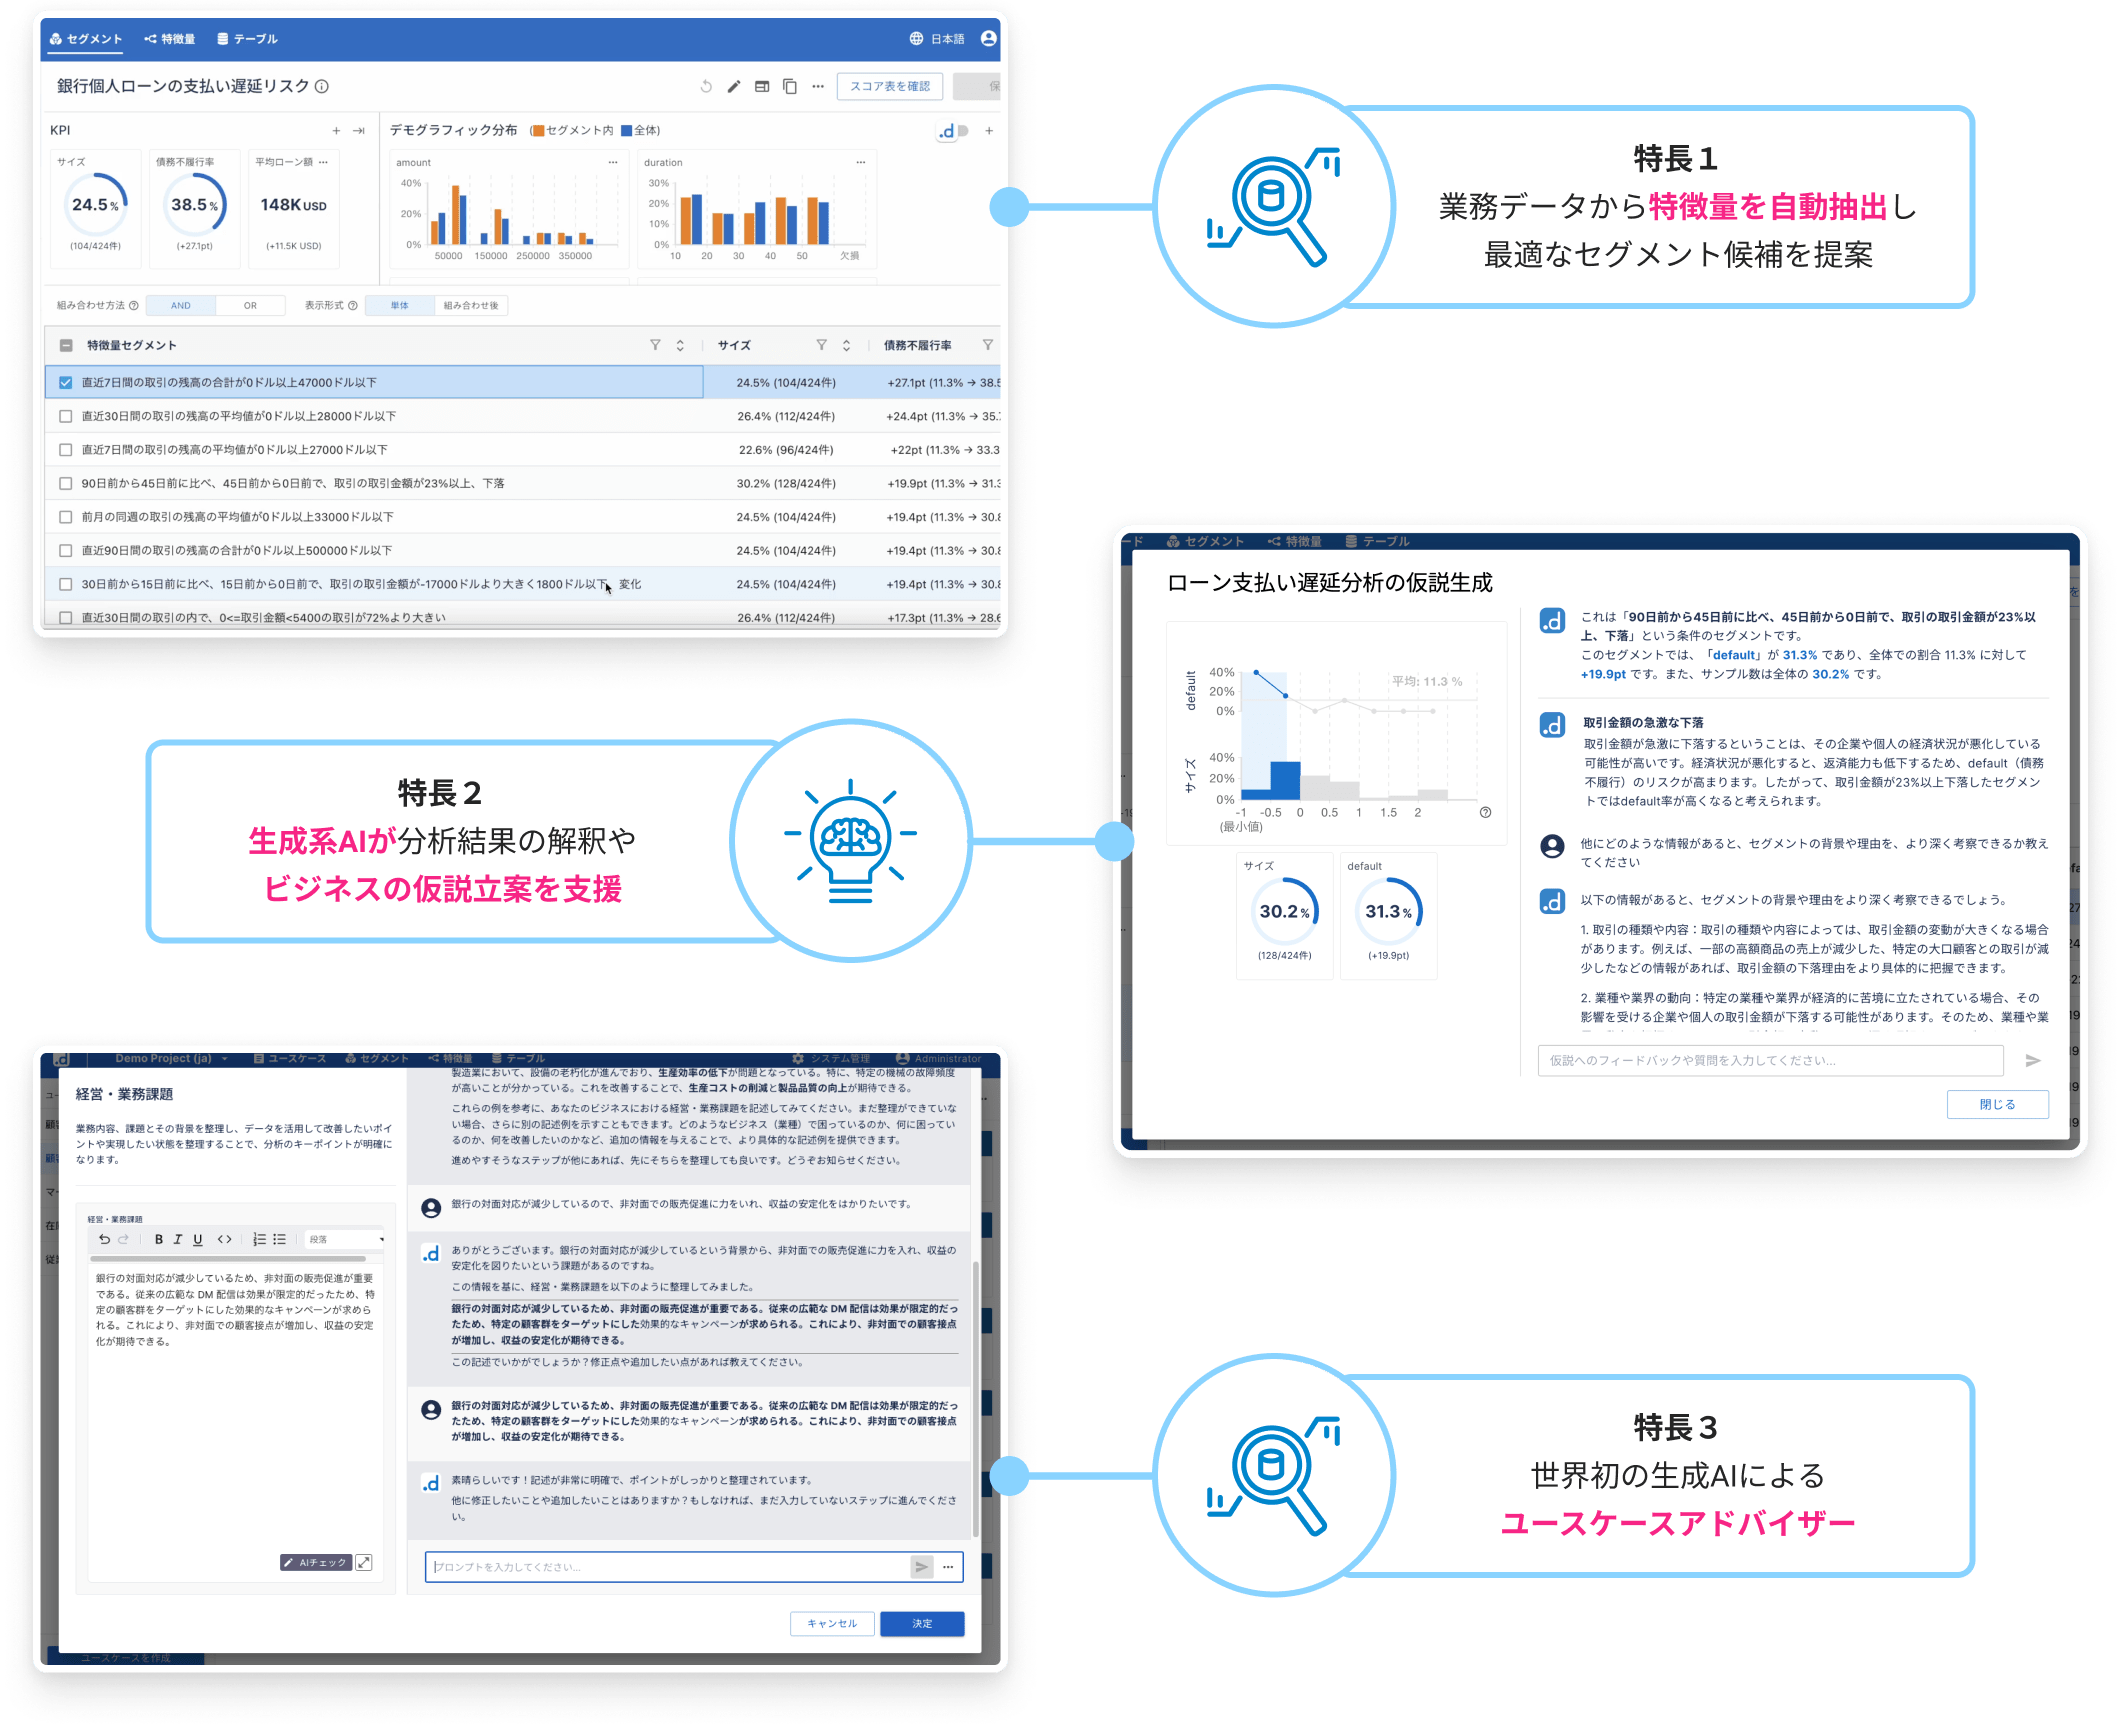Click the 決定 button
Image resolution: width=2121 pixels, height=1725 pixels.
(x=922, y=1624)
